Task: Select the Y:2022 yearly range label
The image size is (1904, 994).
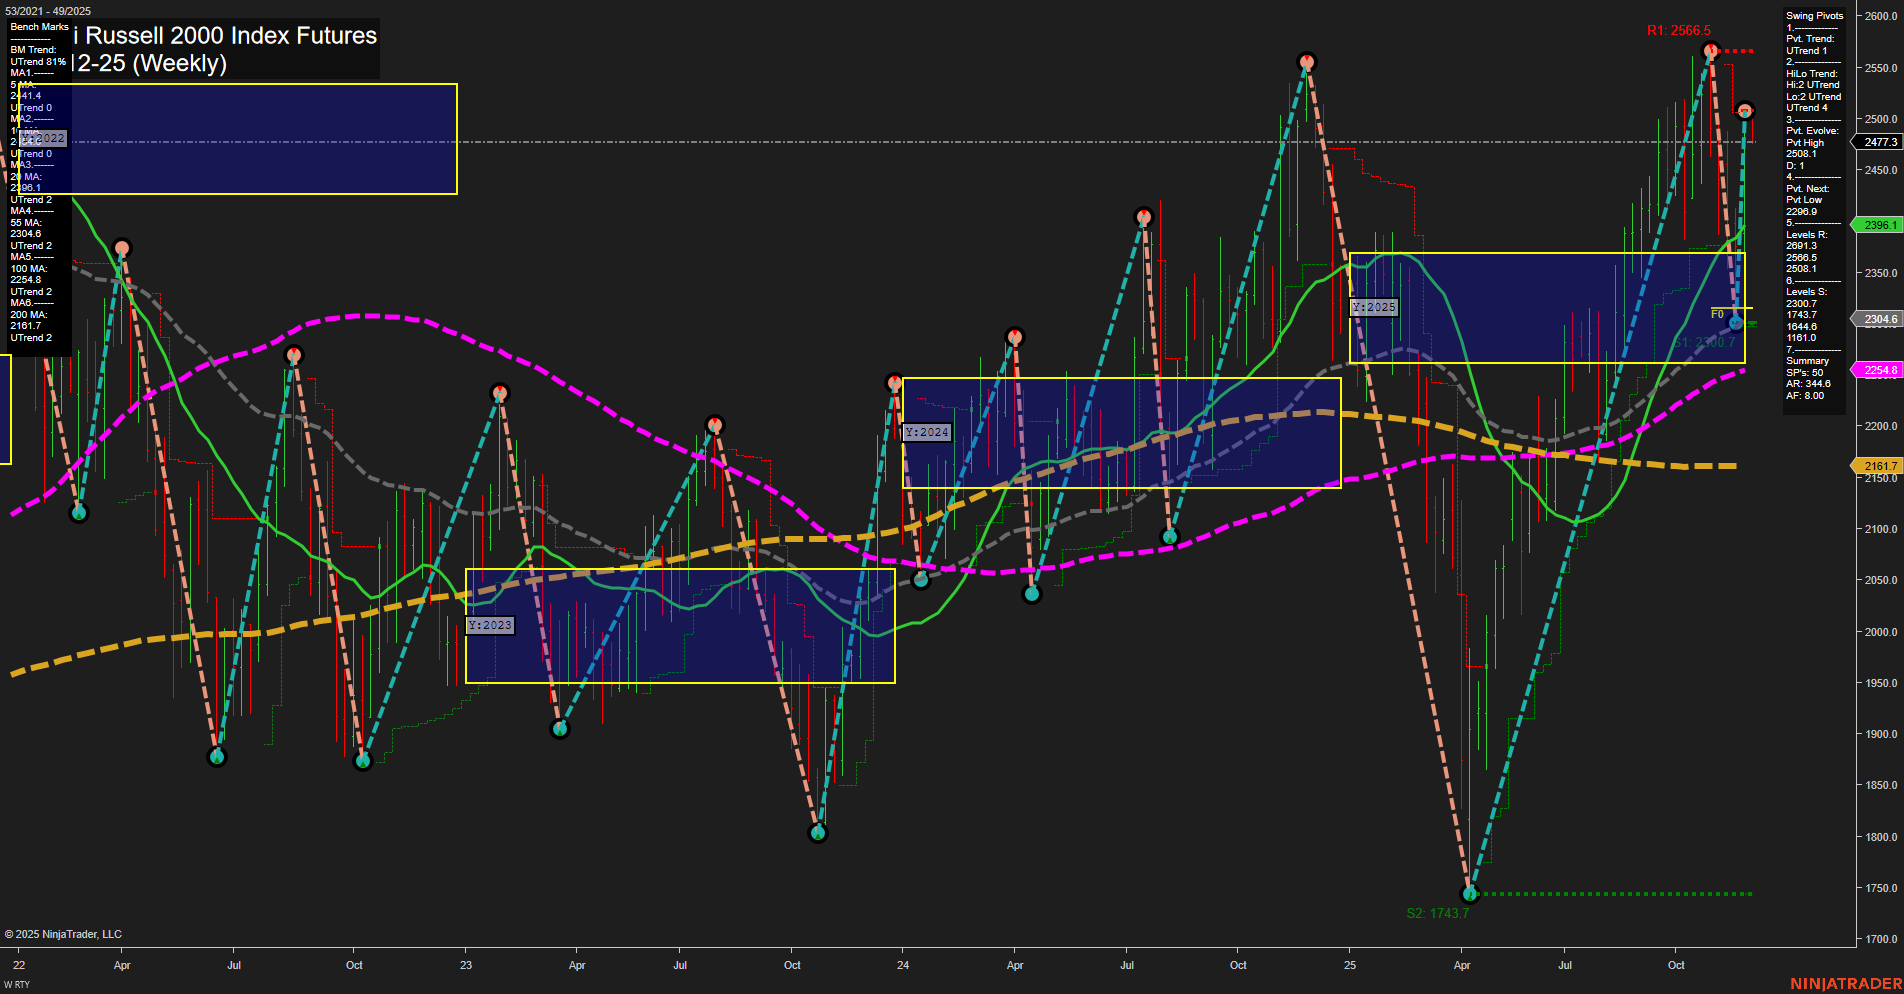Action: pos(41,139)
